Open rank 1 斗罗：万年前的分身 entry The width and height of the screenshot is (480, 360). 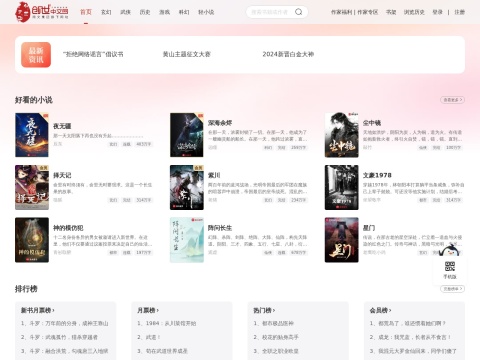click(64, 323)
